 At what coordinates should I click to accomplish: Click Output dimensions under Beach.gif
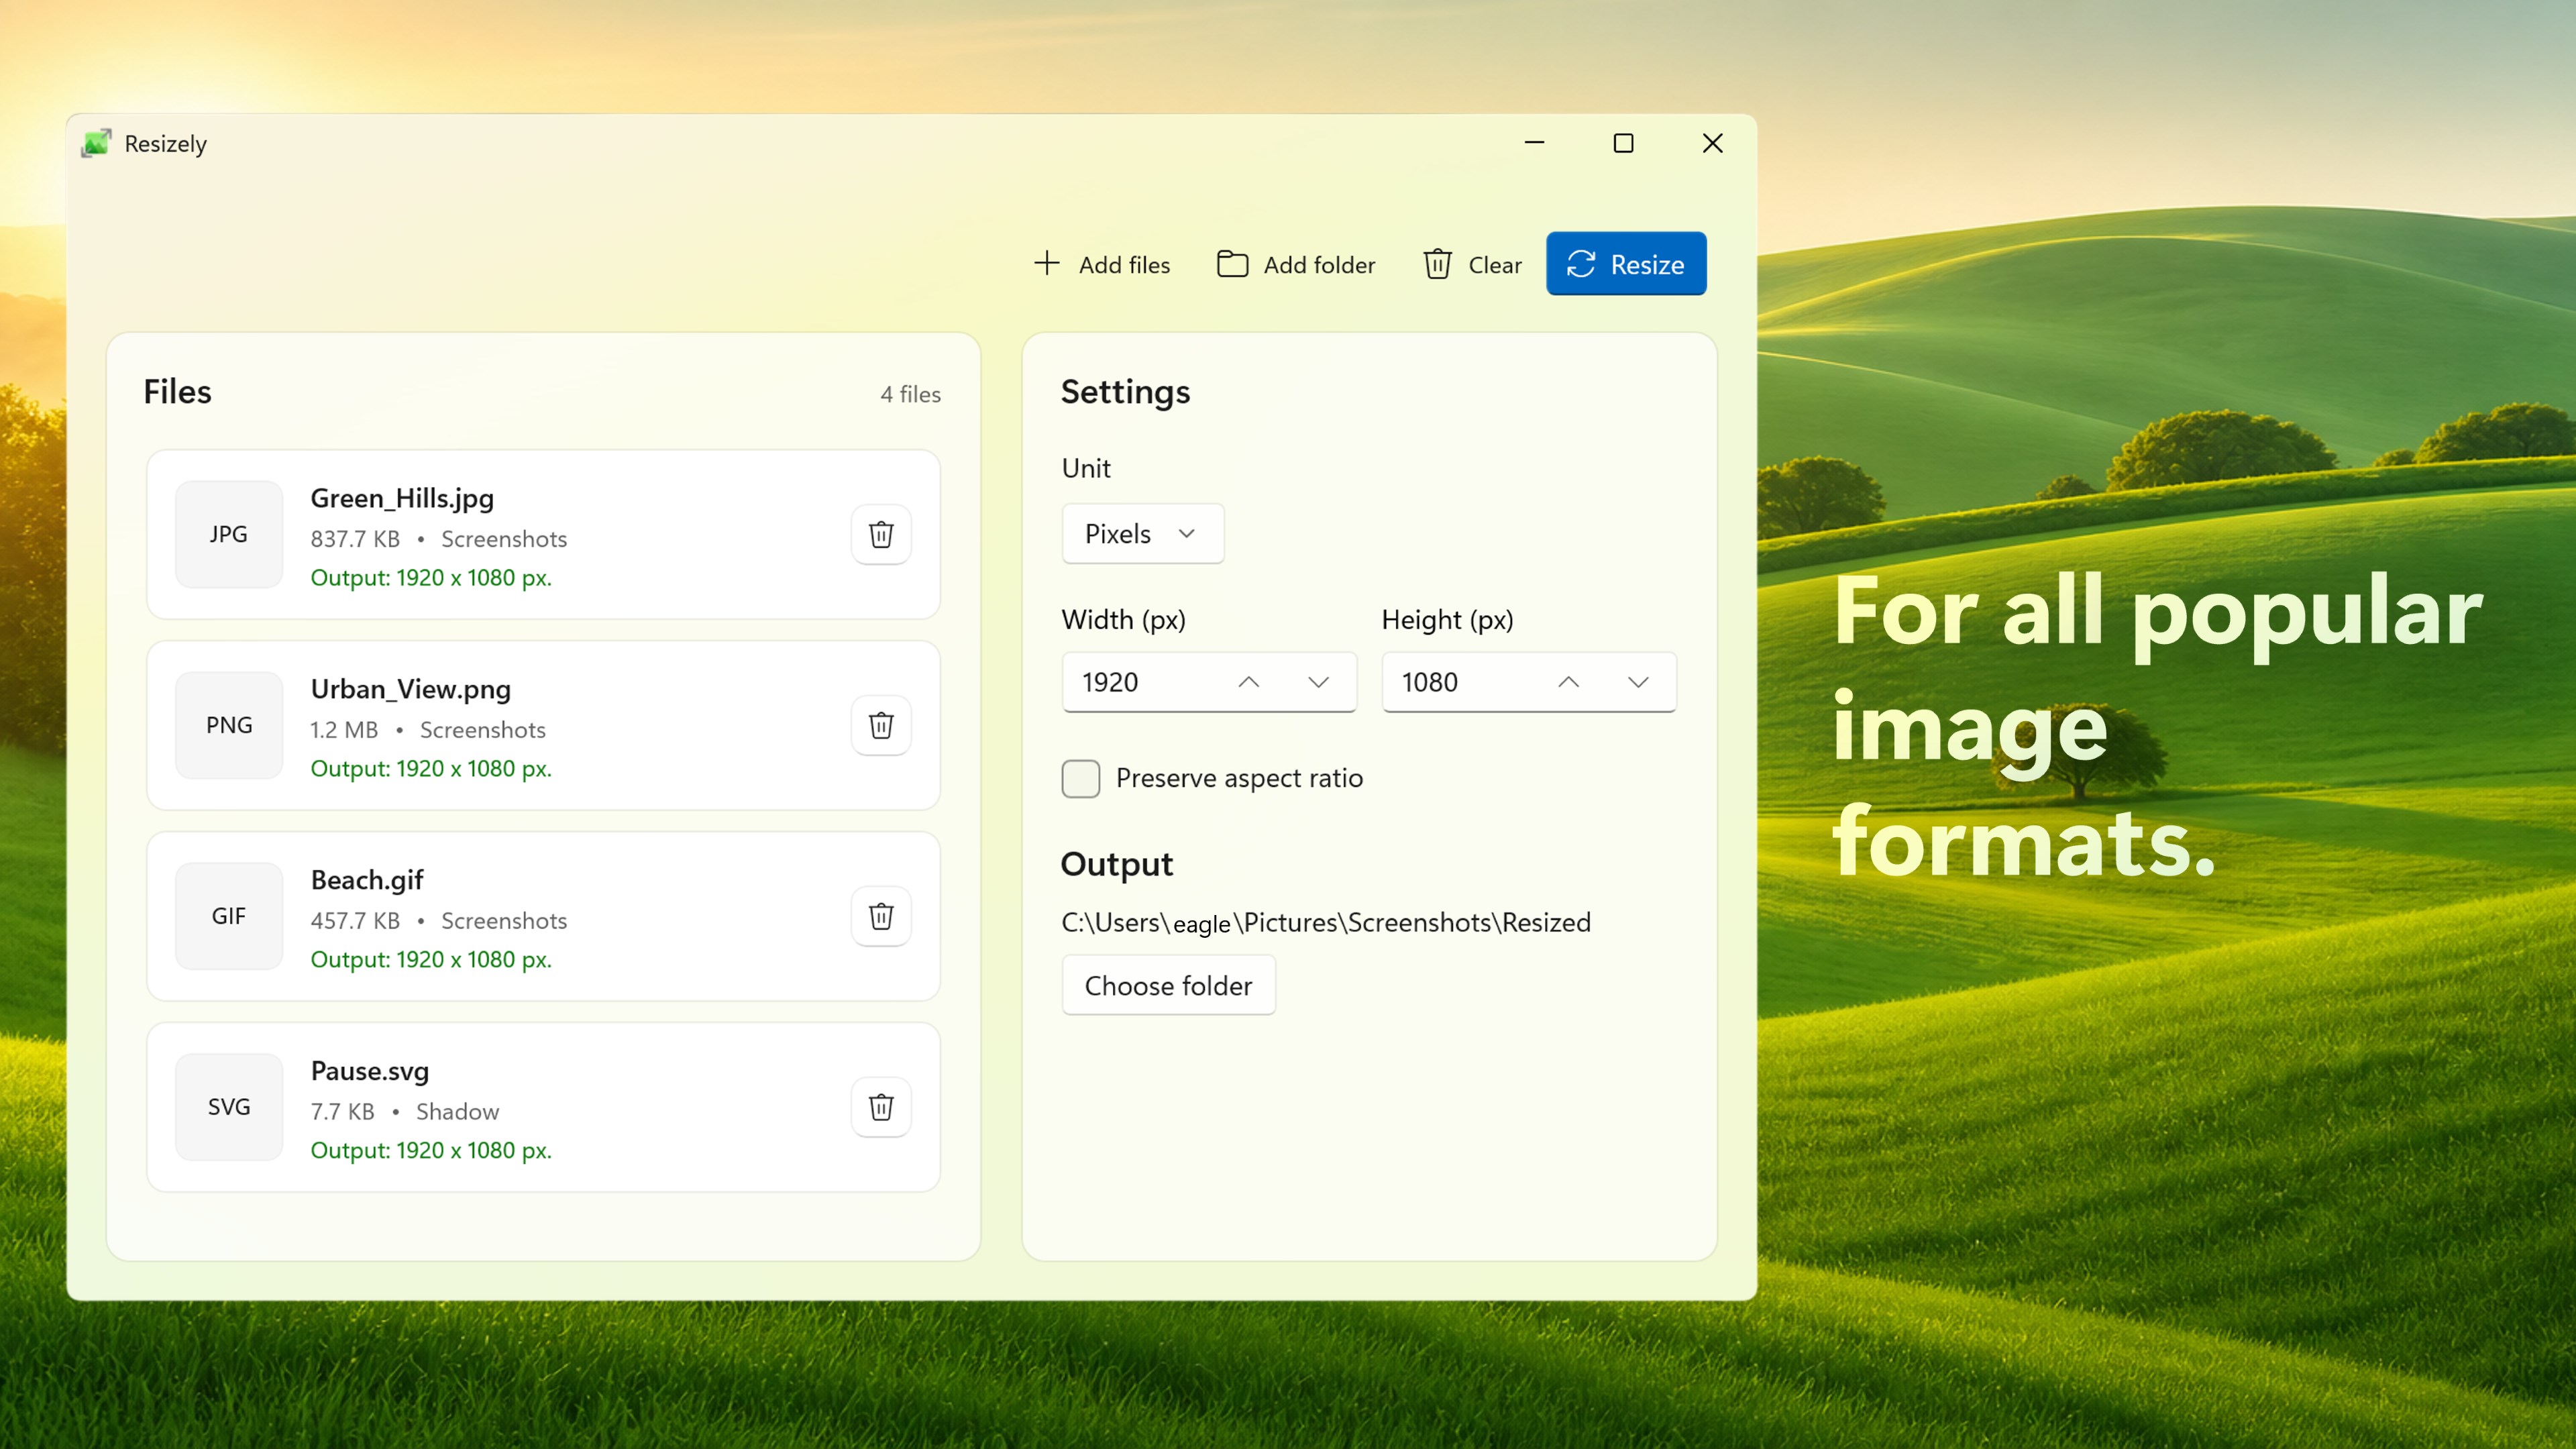(x=431, y=960)
